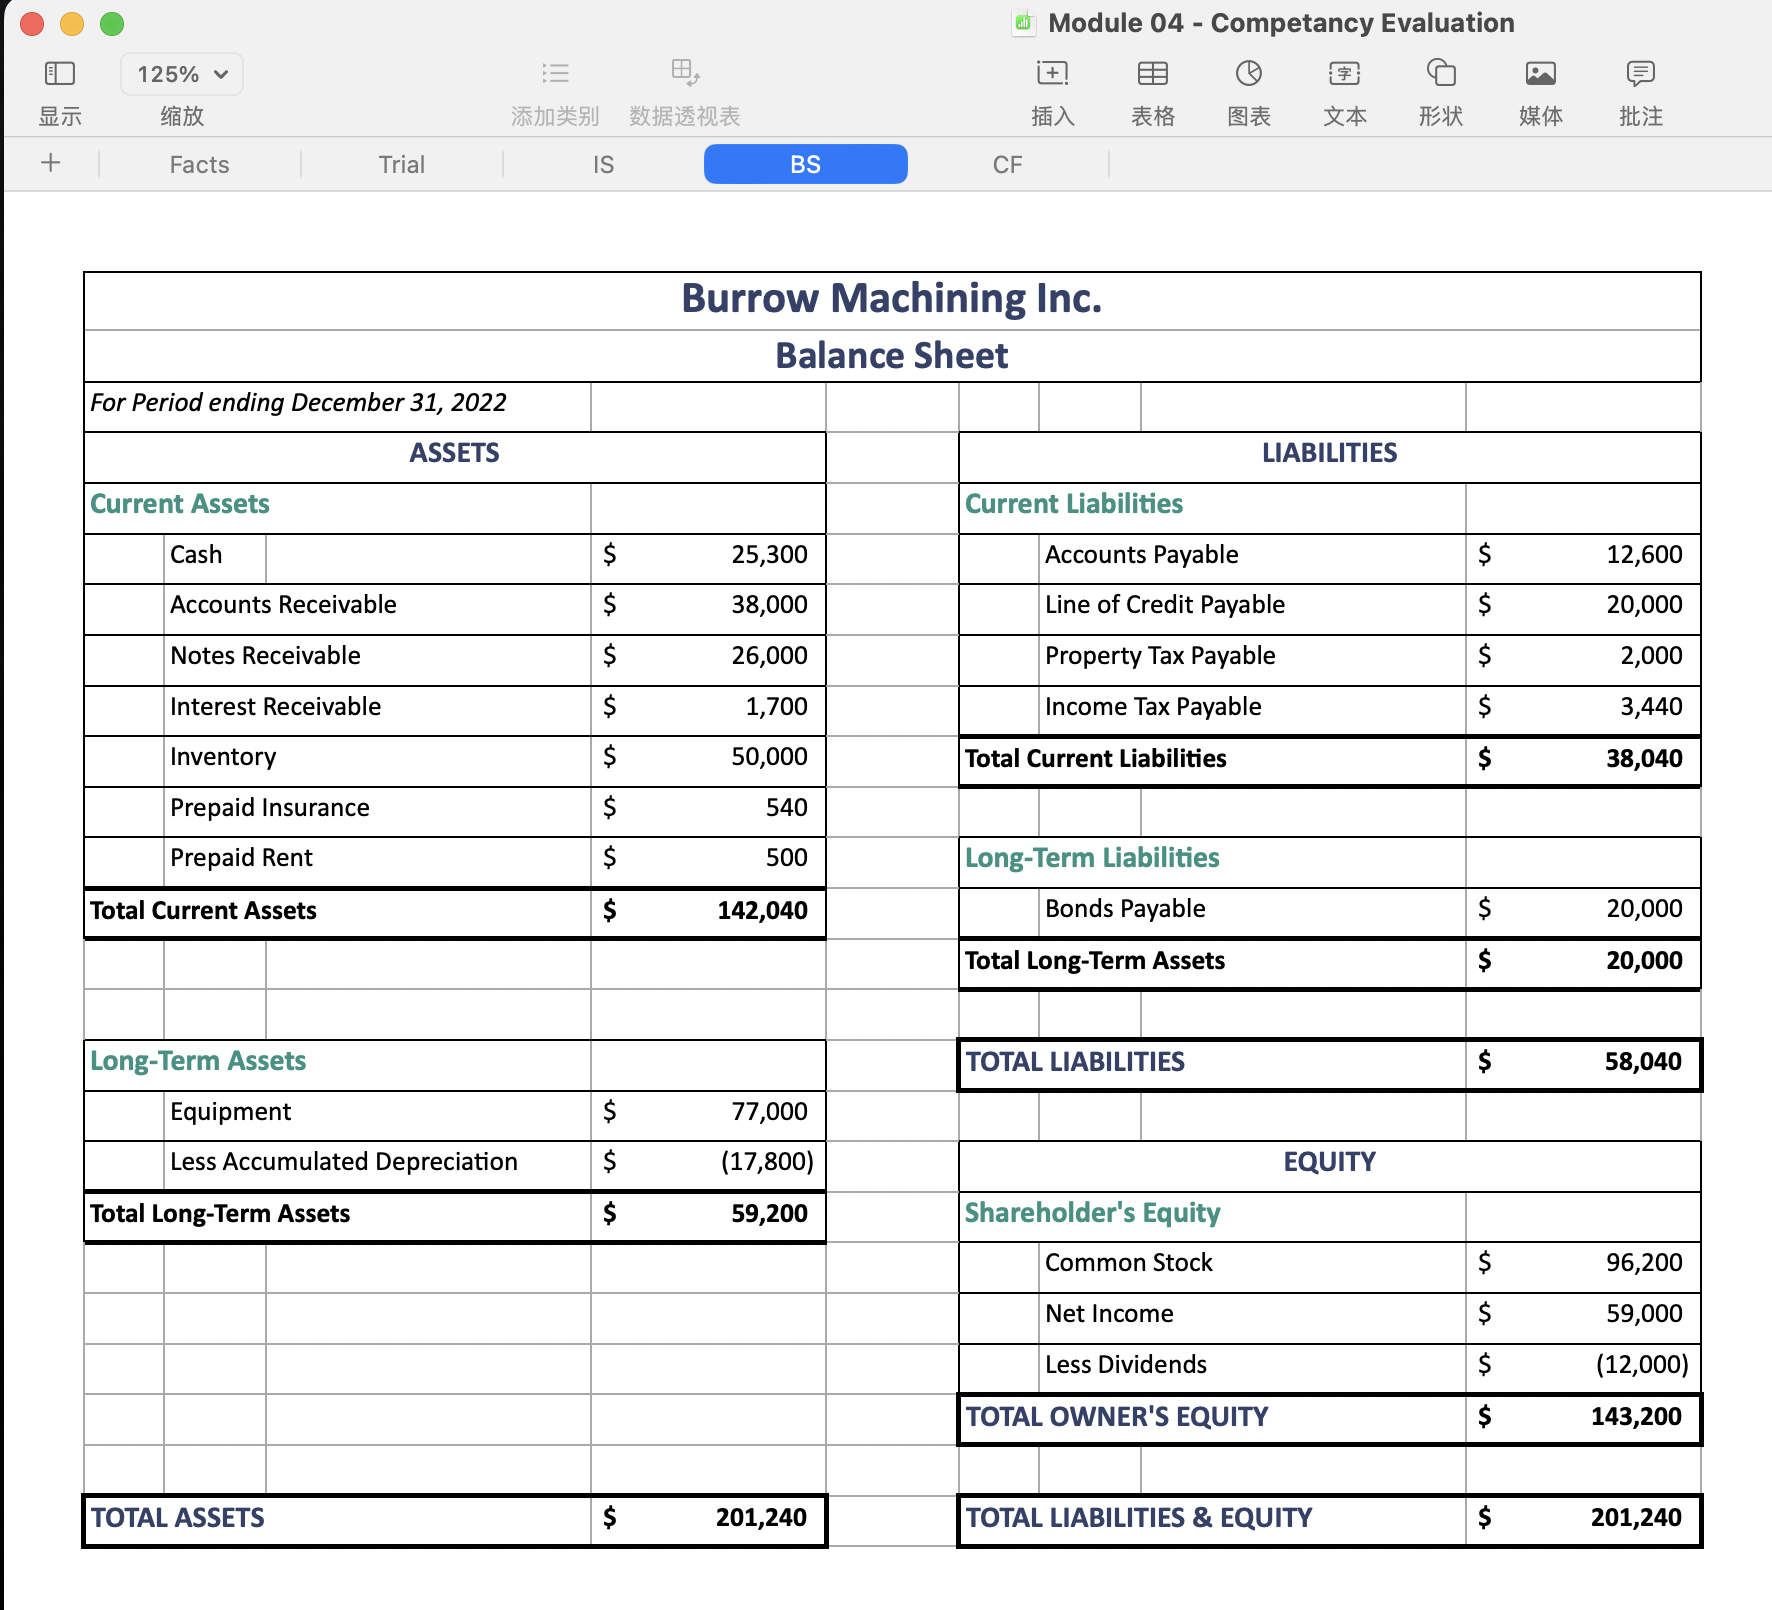This screenshot has height=1610, width=1772.
Task: Click the Shape (形状) toolbar icon
Action: click(x=1440, y=74)
